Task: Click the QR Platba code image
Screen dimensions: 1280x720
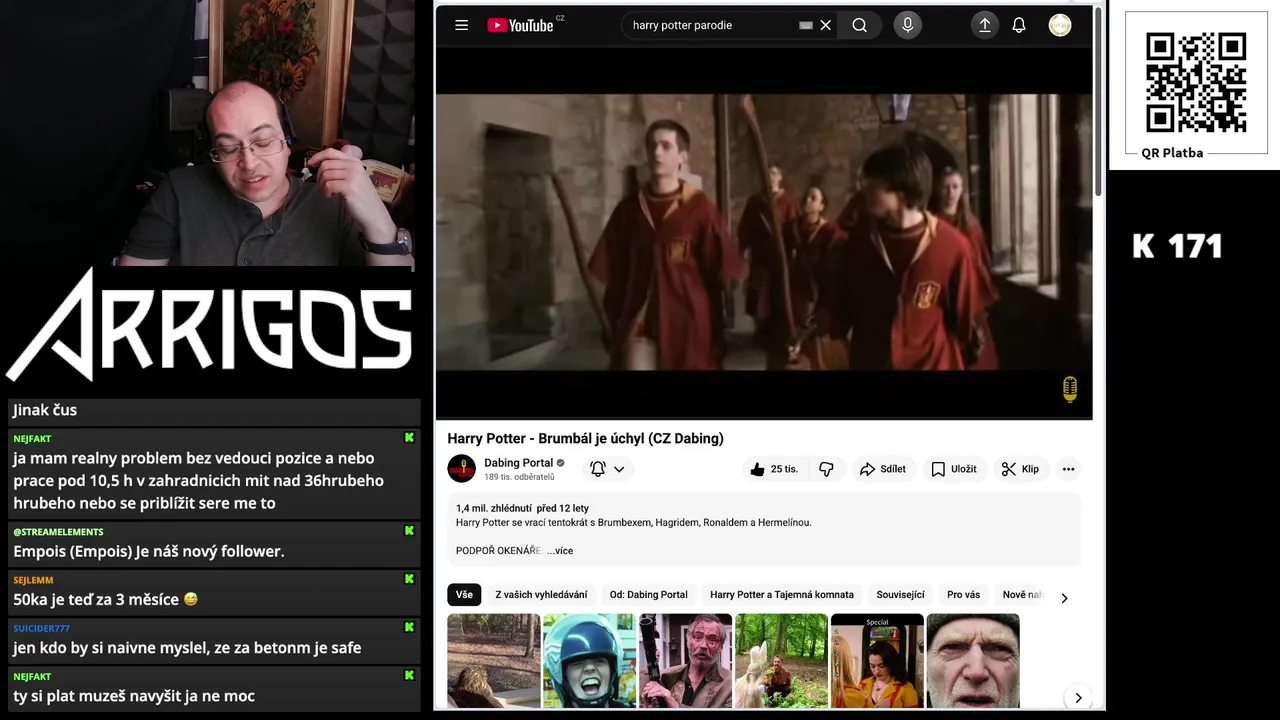Action: coord(1195,82)
